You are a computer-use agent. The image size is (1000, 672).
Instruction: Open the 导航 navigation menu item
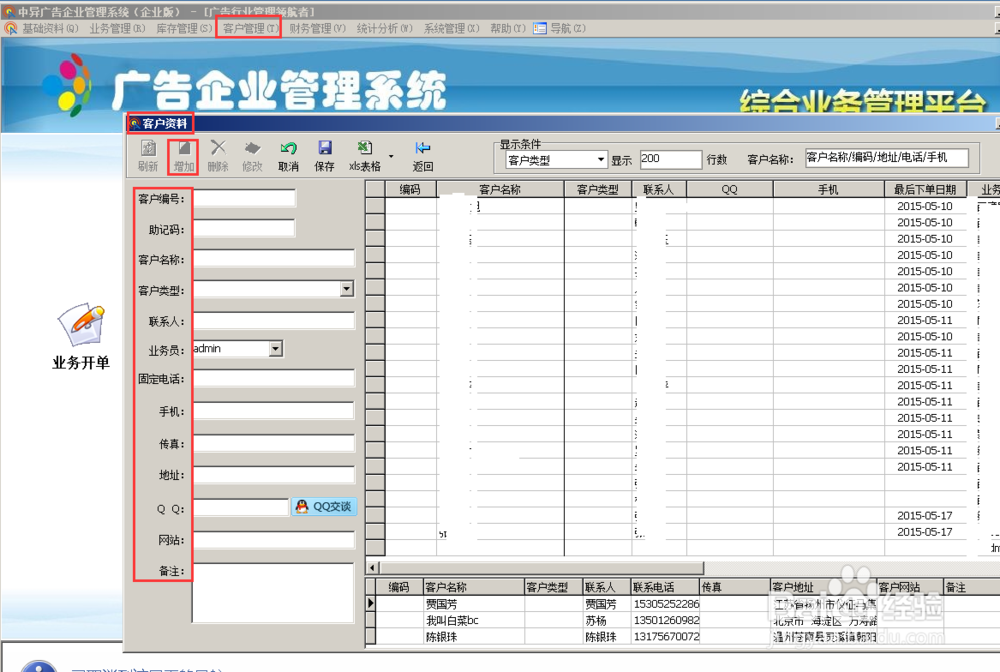(x=558, y=28)
